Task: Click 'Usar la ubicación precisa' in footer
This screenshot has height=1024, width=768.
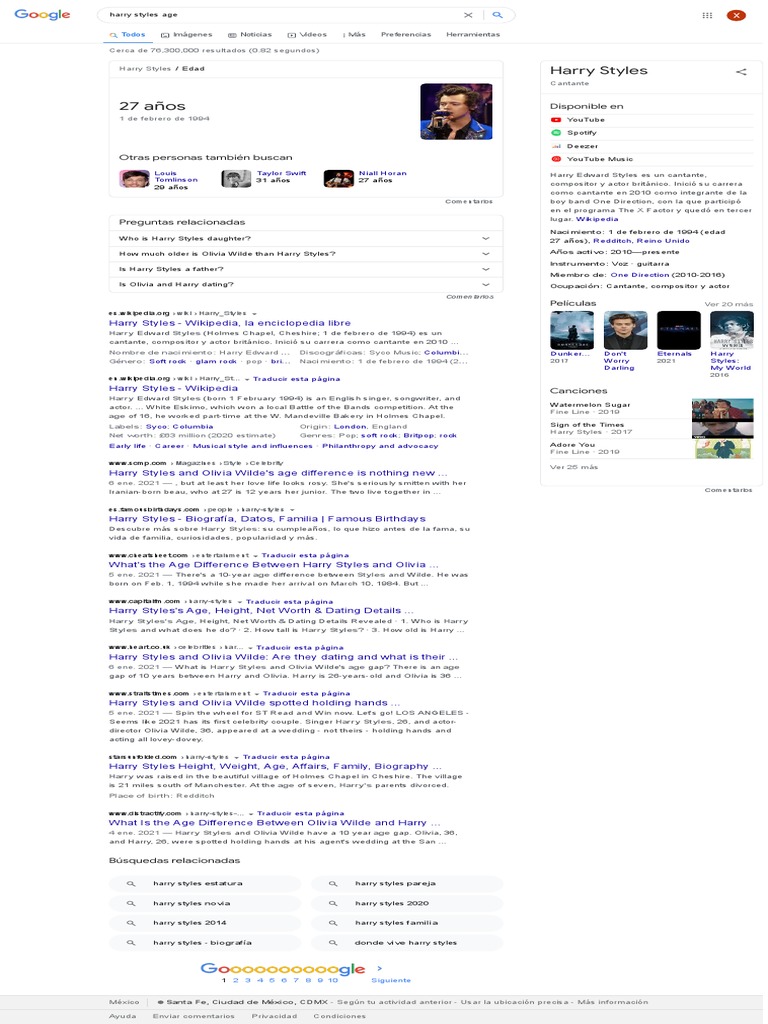Action: pyautogui.click(x=516, y=1002)
